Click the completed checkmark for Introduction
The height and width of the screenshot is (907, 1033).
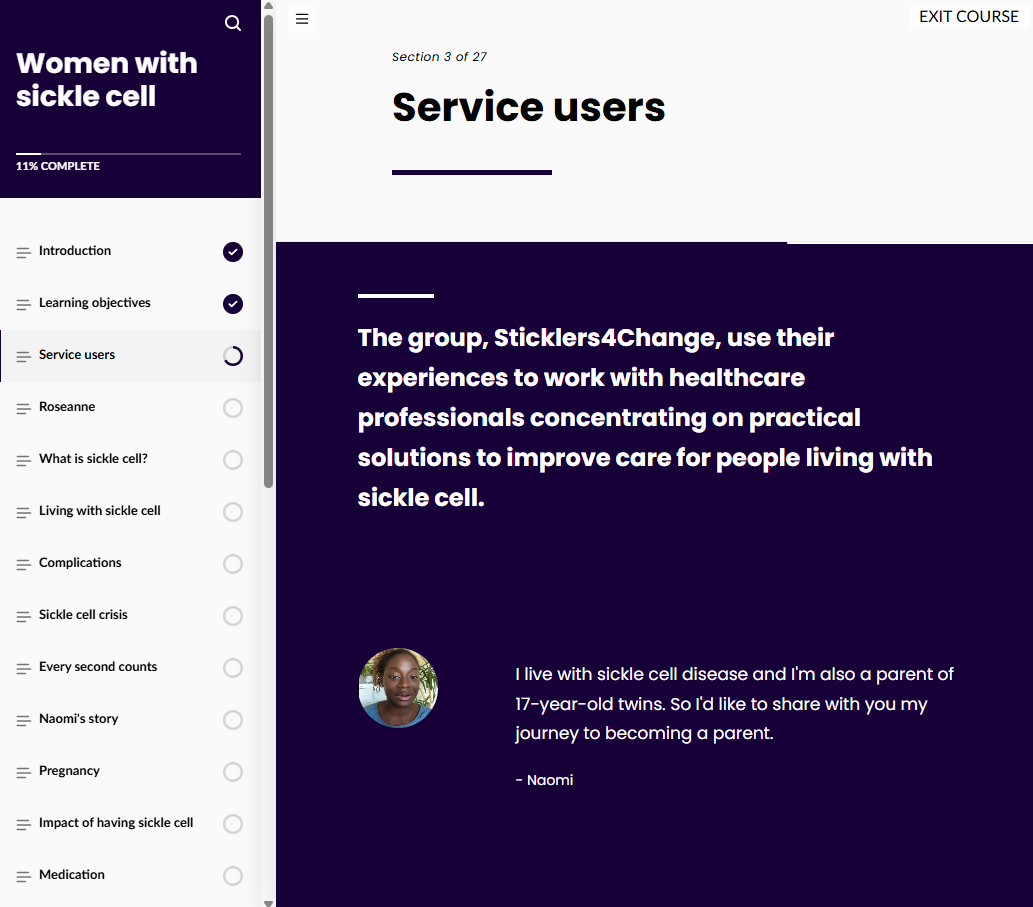pos(233,252)
